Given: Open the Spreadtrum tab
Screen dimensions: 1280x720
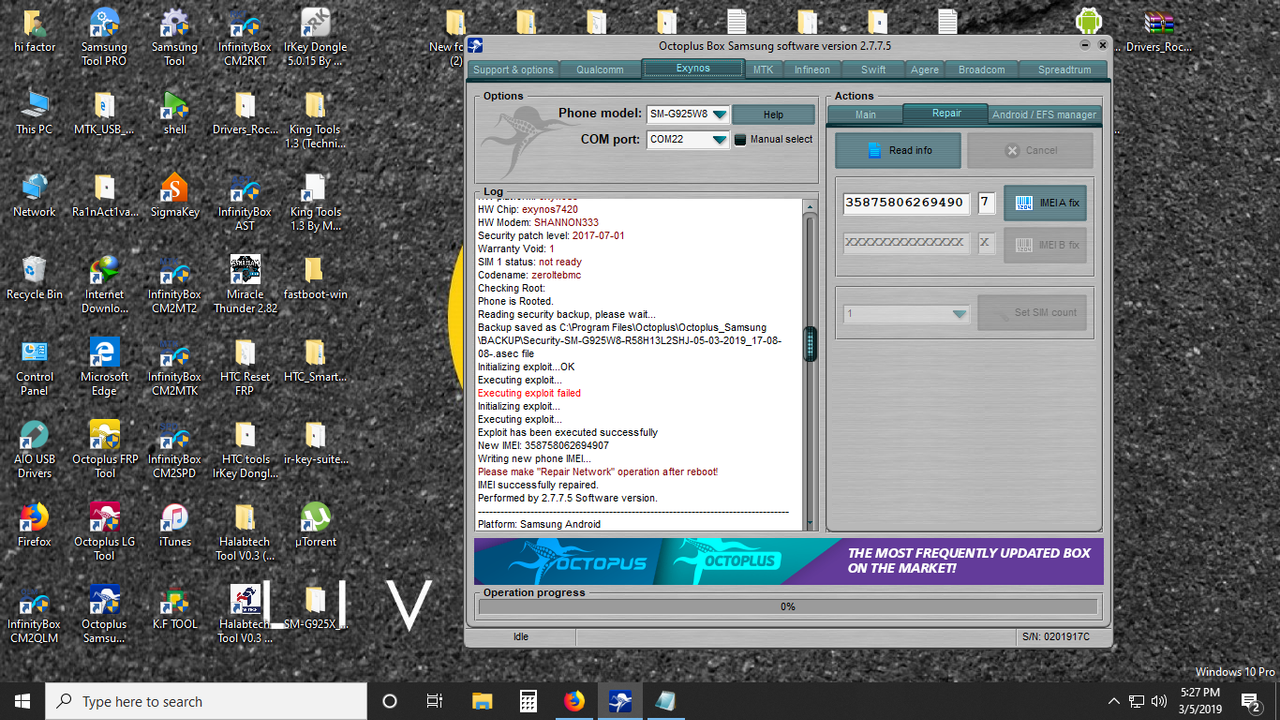Looking at the screenshot, I should (1064, 69).
